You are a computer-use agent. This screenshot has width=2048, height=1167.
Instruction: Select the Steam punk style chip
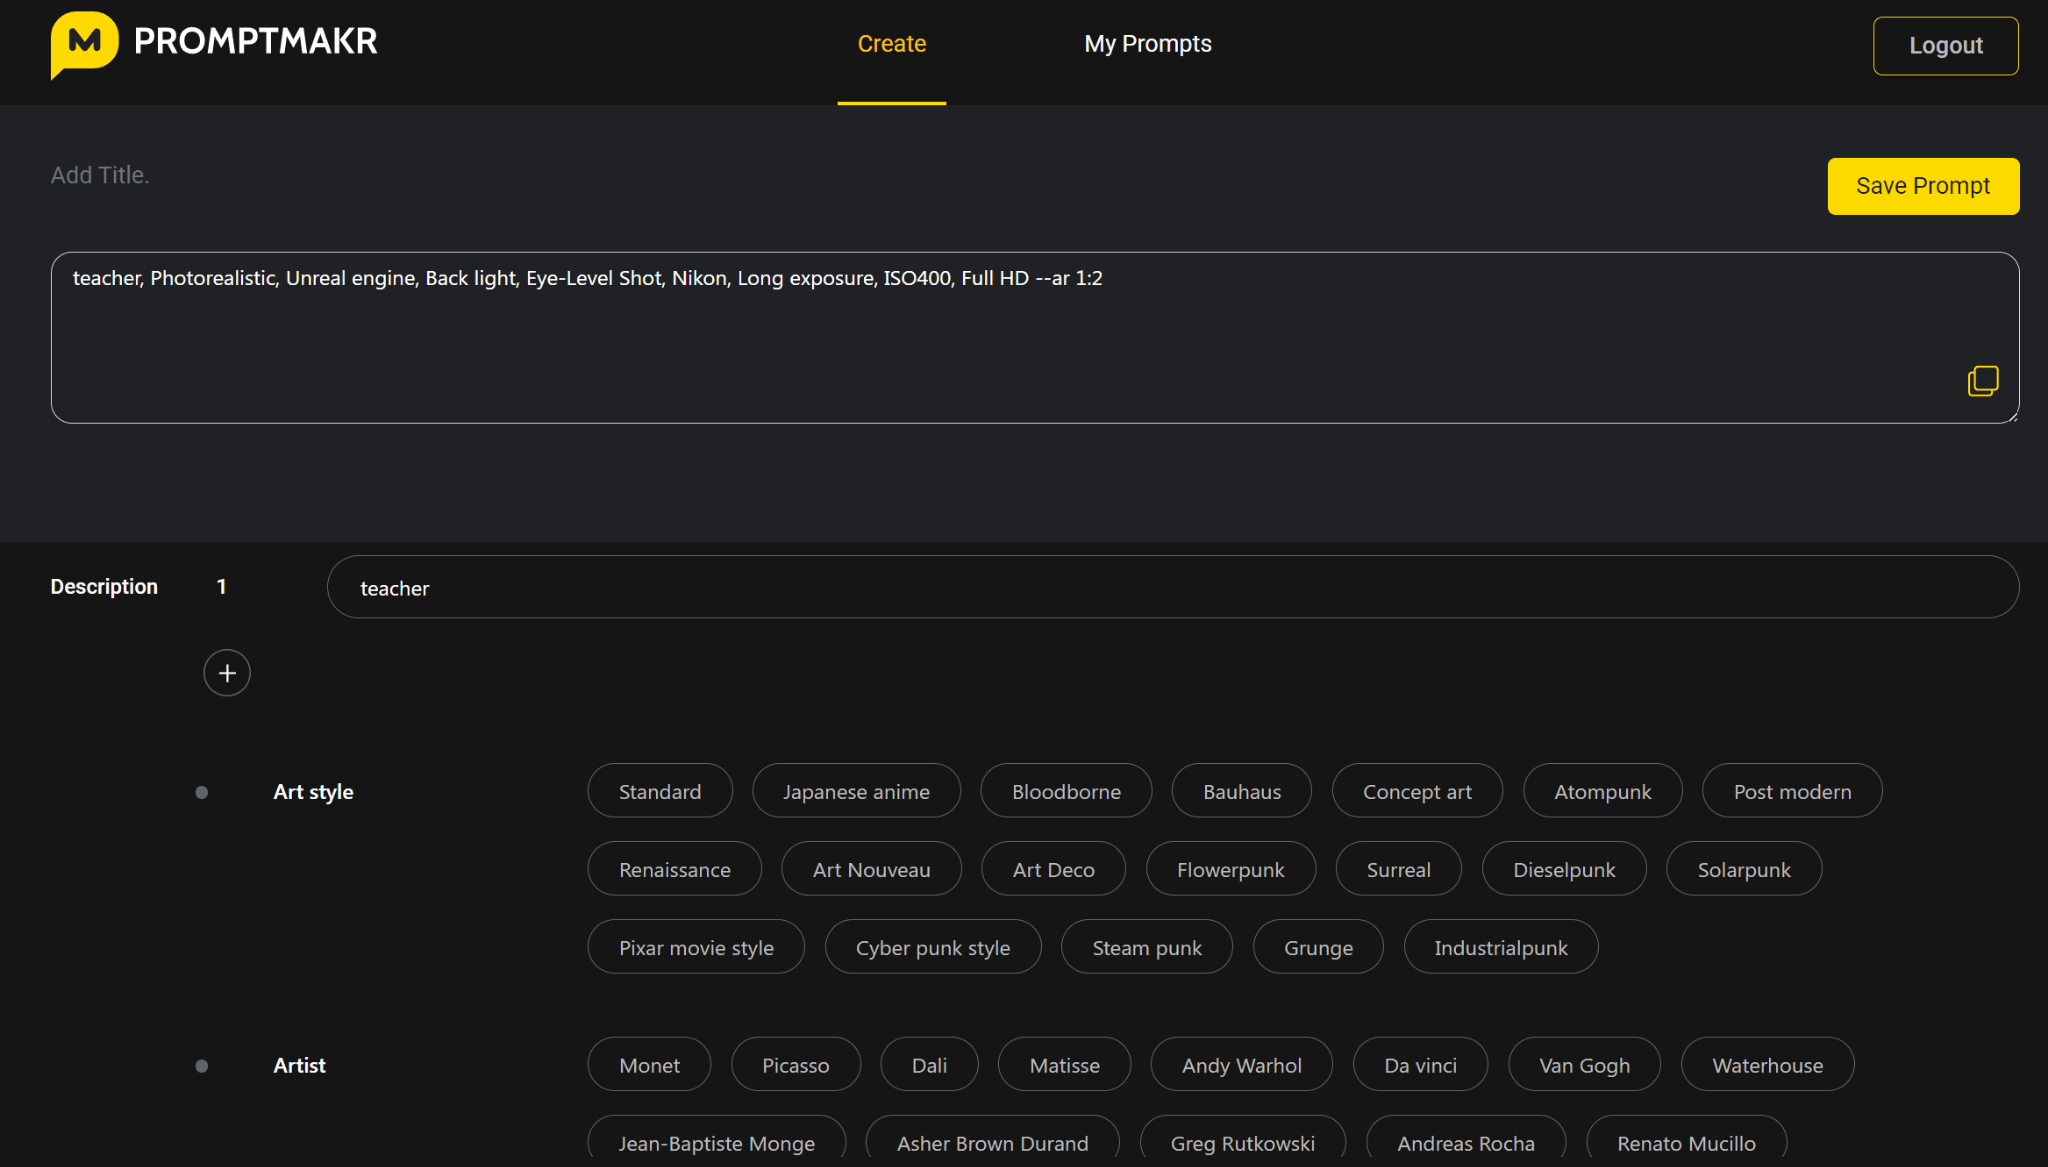click(1146, 948)
